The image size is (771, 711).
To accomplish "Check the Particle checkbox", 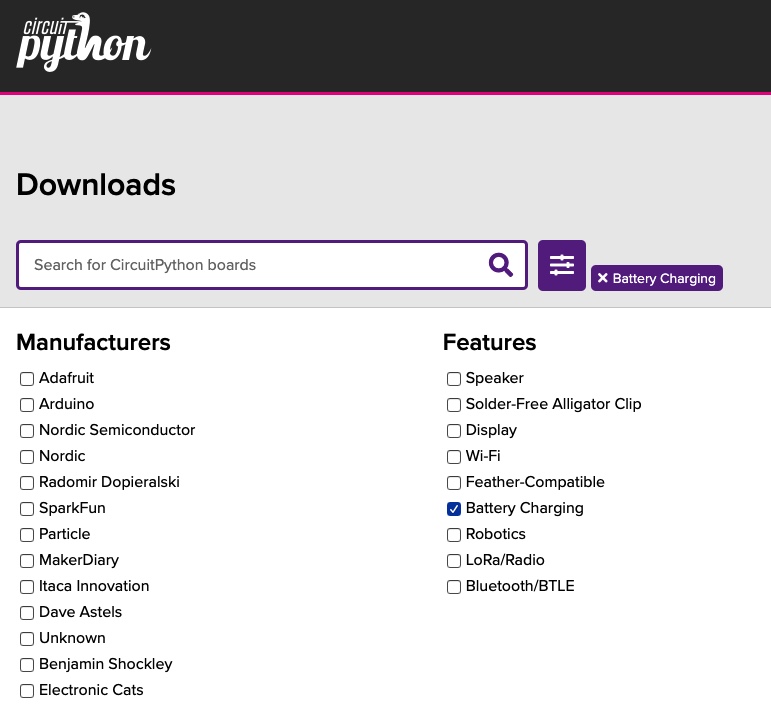I will click(x=27, y=535).
